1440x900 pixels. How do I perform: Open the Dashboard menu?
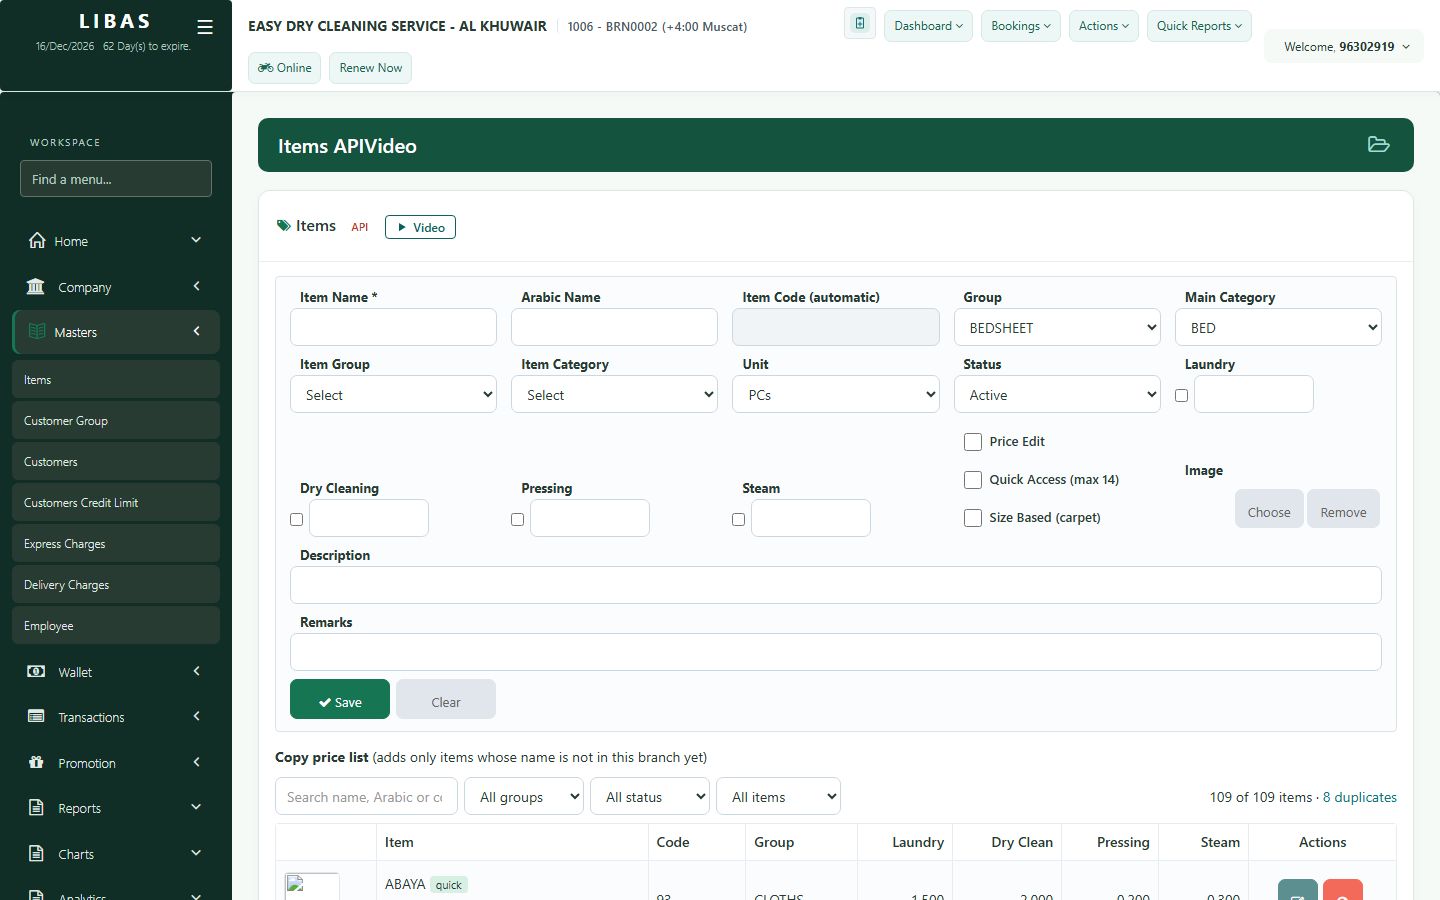coord(928,26)
